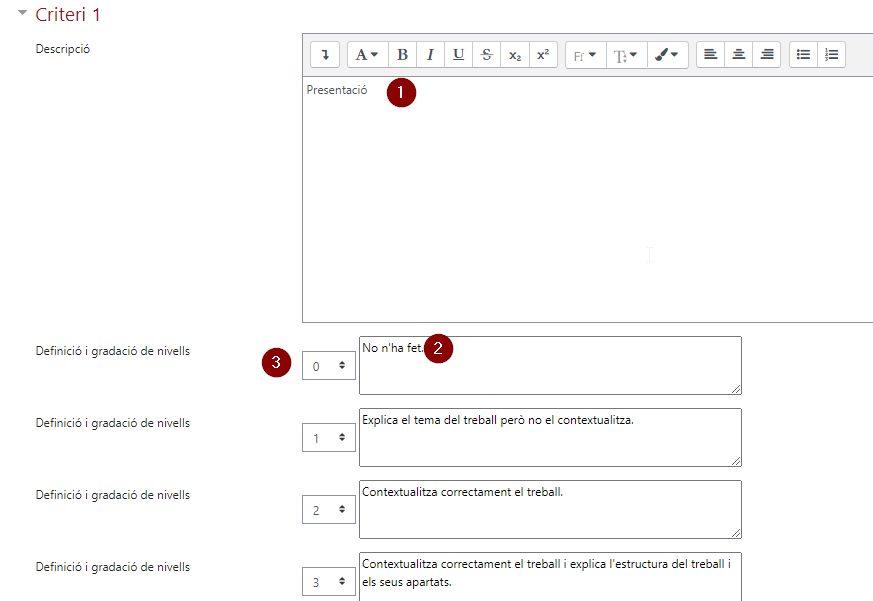Screen dimensions: 873x601
Task: Click the Descripció label
Action: 63,49
